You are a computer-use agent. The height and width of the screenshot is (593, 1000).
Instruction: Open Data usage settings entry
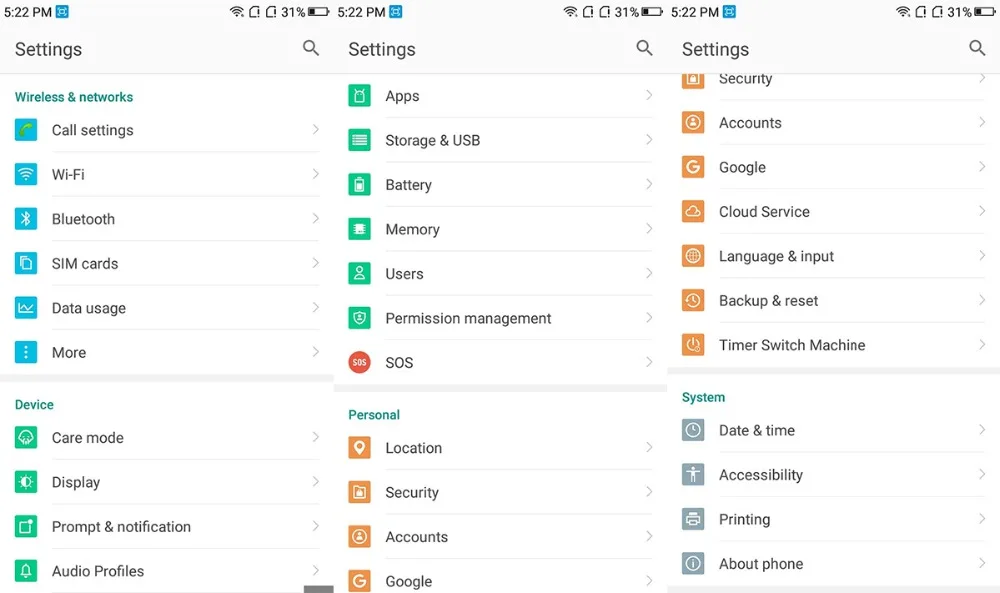click(166, 308)
